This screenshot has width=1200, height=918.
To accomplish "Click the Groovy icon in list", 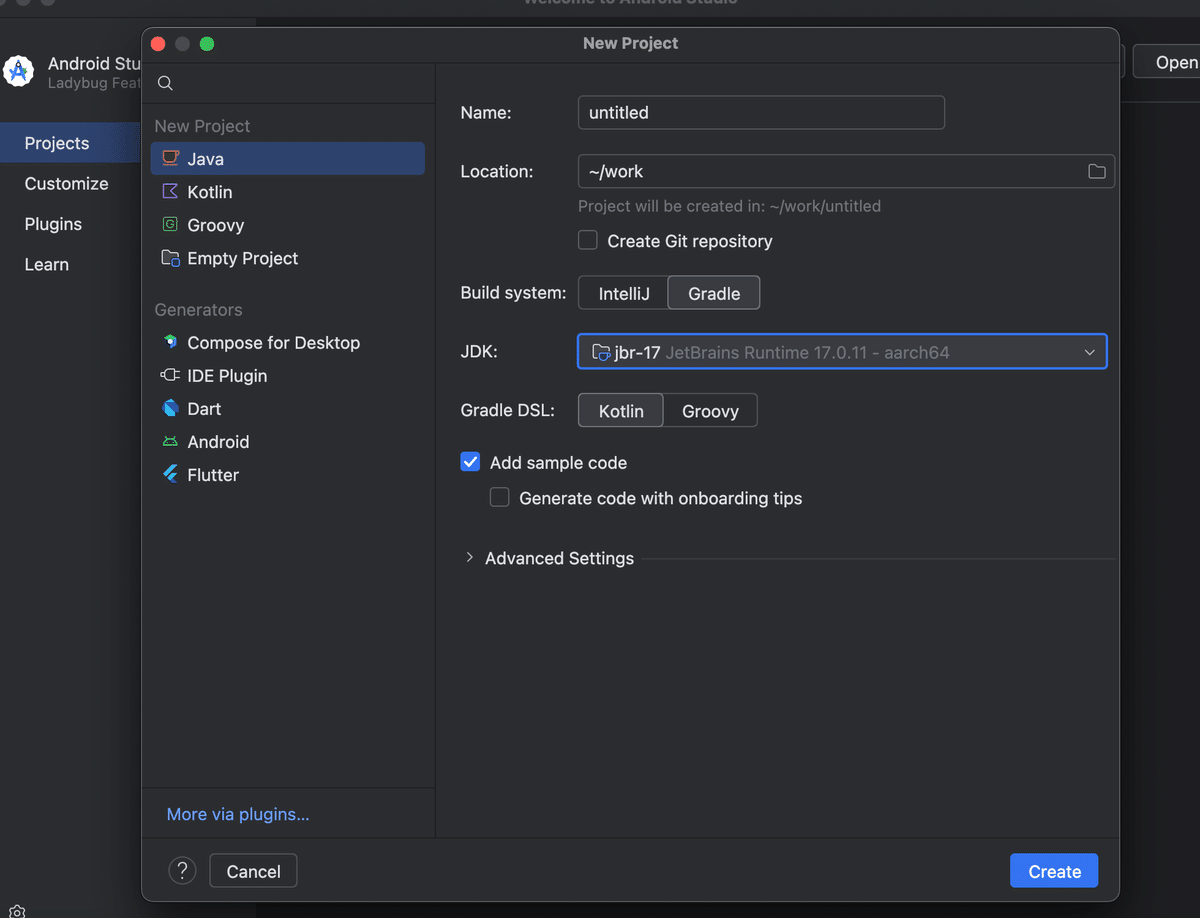I will [x=171, y=225].
